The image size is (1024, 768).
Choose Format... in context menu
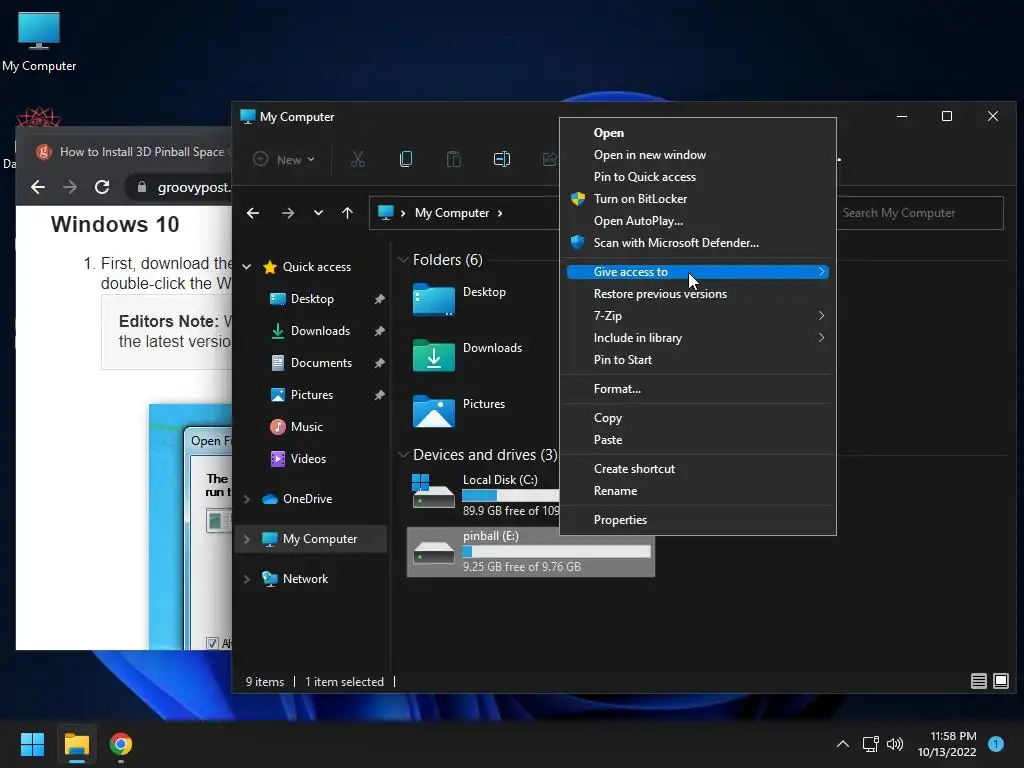(x=698, y=389)
